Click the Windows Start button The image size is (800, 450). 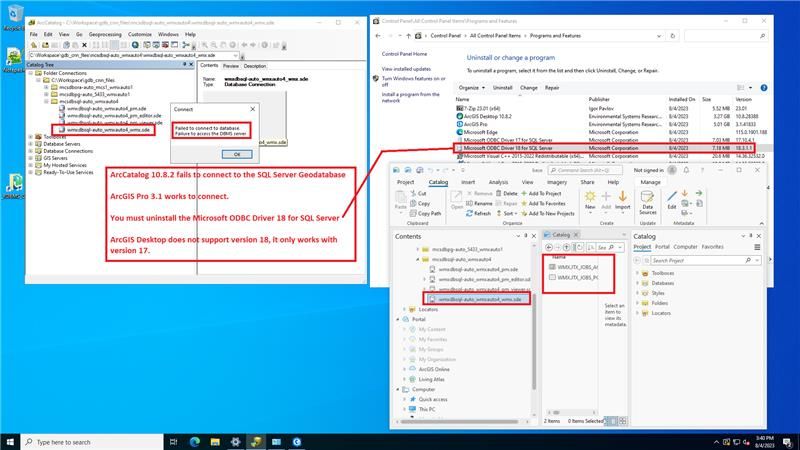[10, 442]
